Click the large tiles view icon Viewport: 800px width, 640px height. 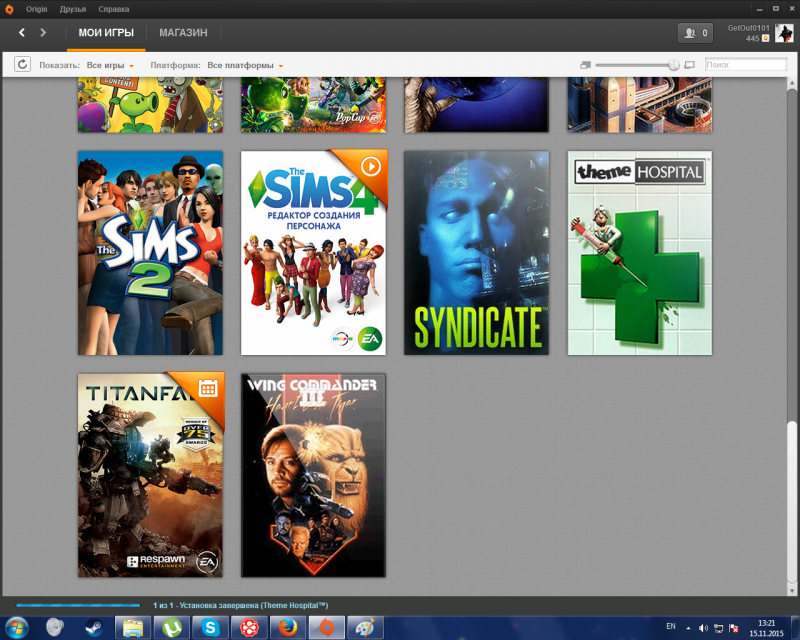(x=689, y=65)
